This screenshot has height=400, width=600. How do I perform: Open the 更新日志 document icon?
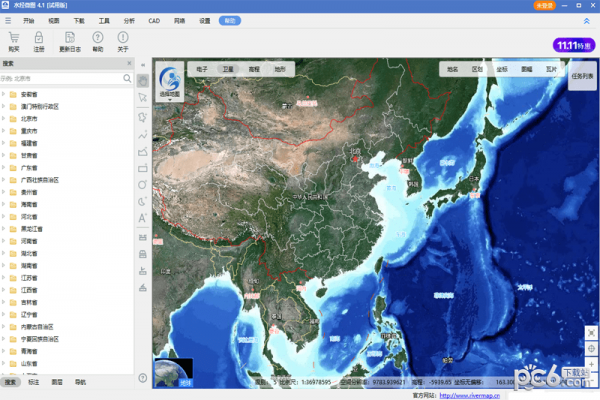tap(70, 38)
